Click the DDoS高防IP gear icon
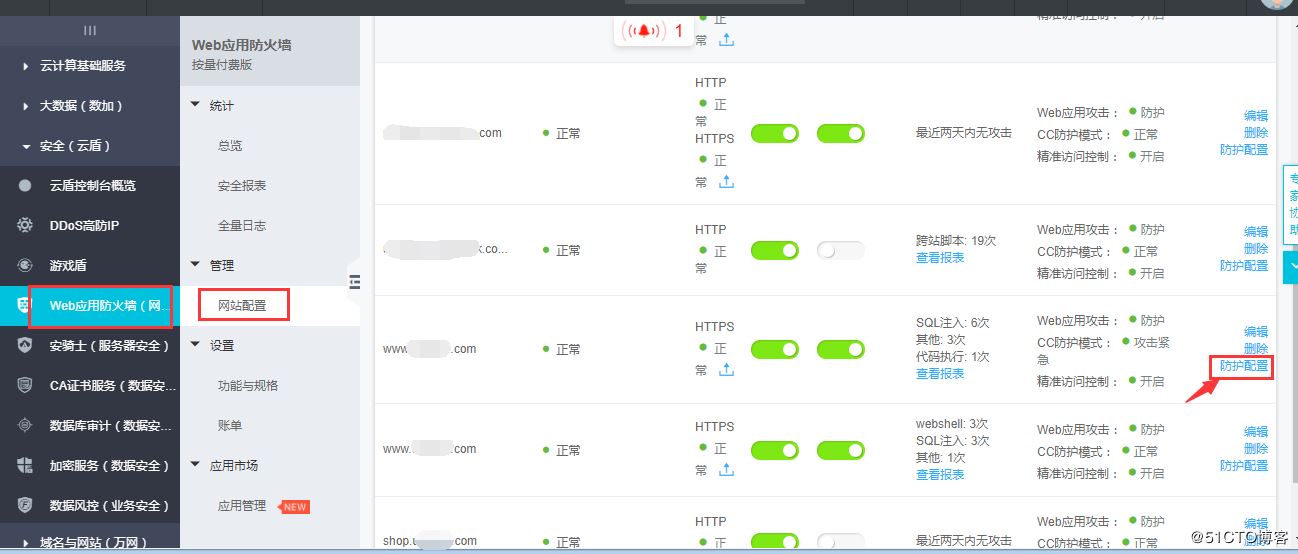 click(x=25, y=225)
